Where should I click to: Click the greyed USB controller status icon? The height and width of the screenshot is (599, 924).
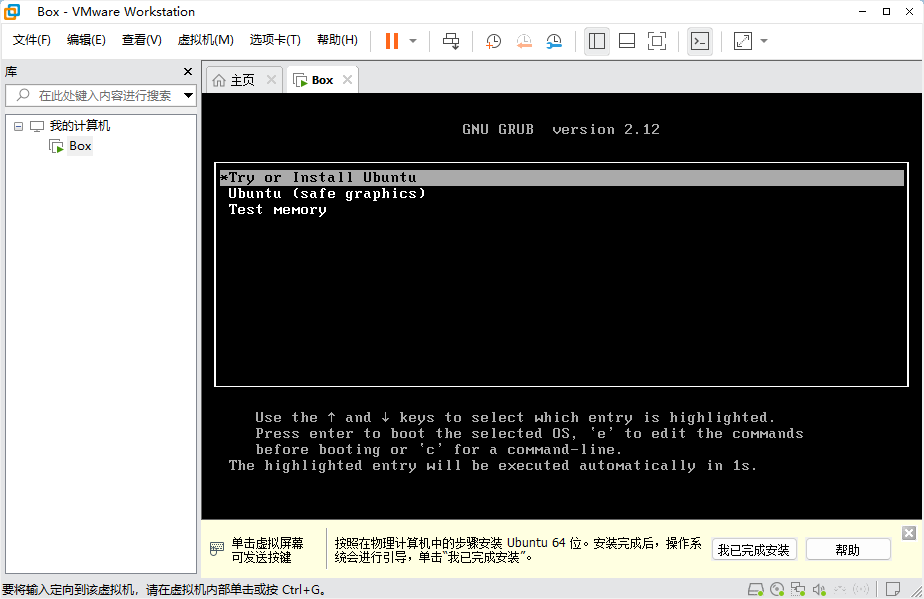point(840,589)
